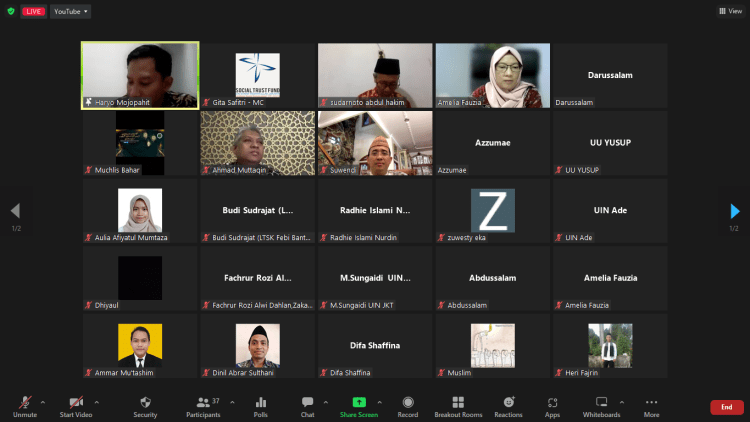
Task: Expand the arrow beside Whiteboards
Action: click(x=622, y=403)
